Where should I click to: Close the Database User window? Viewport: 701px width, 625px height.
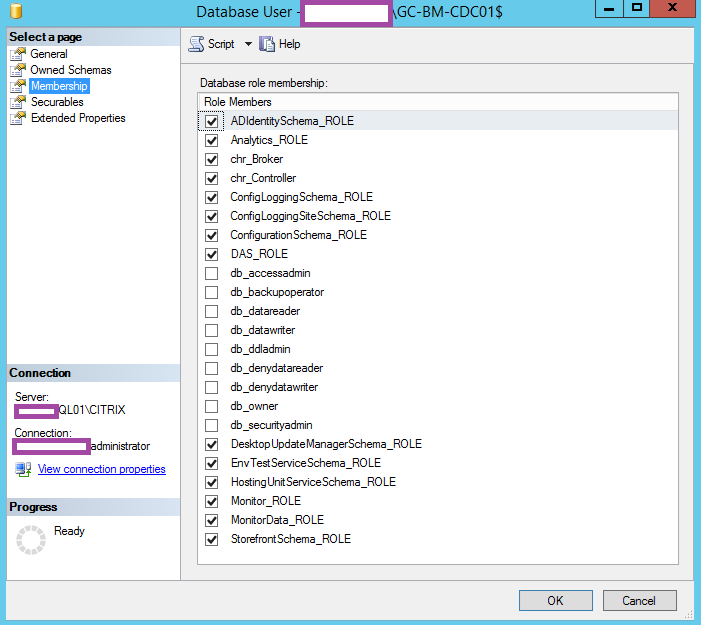tap(672, 8)
